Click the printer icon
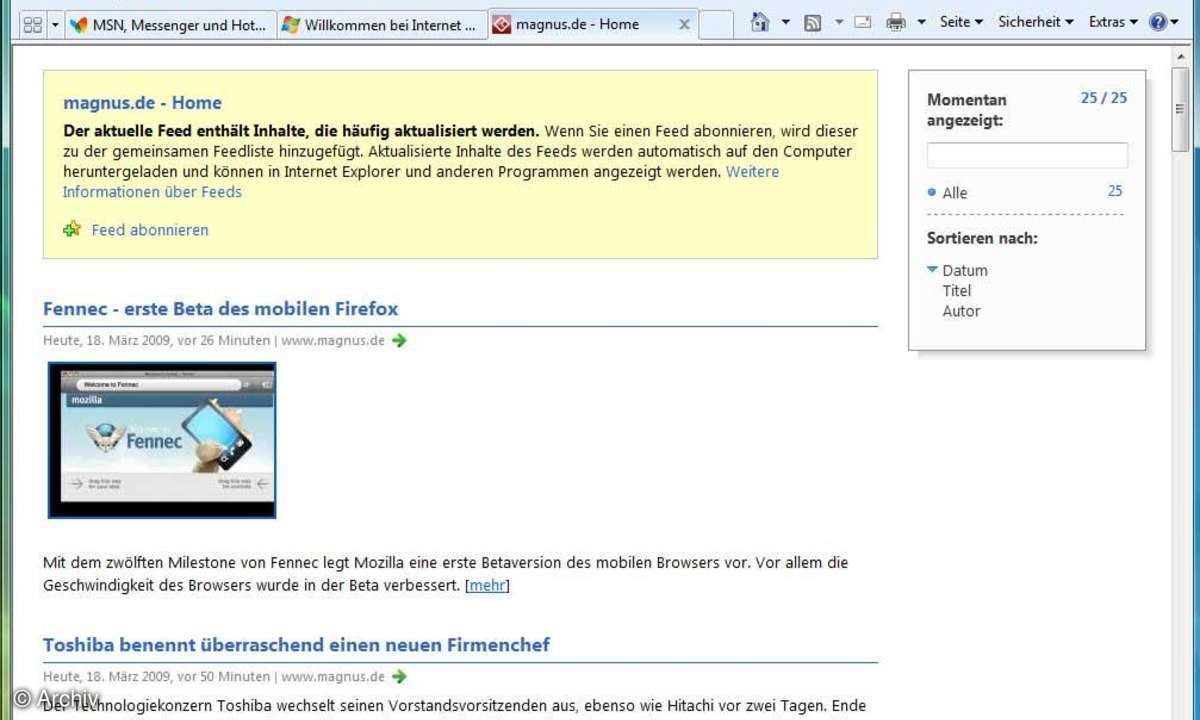 (896, 22)
